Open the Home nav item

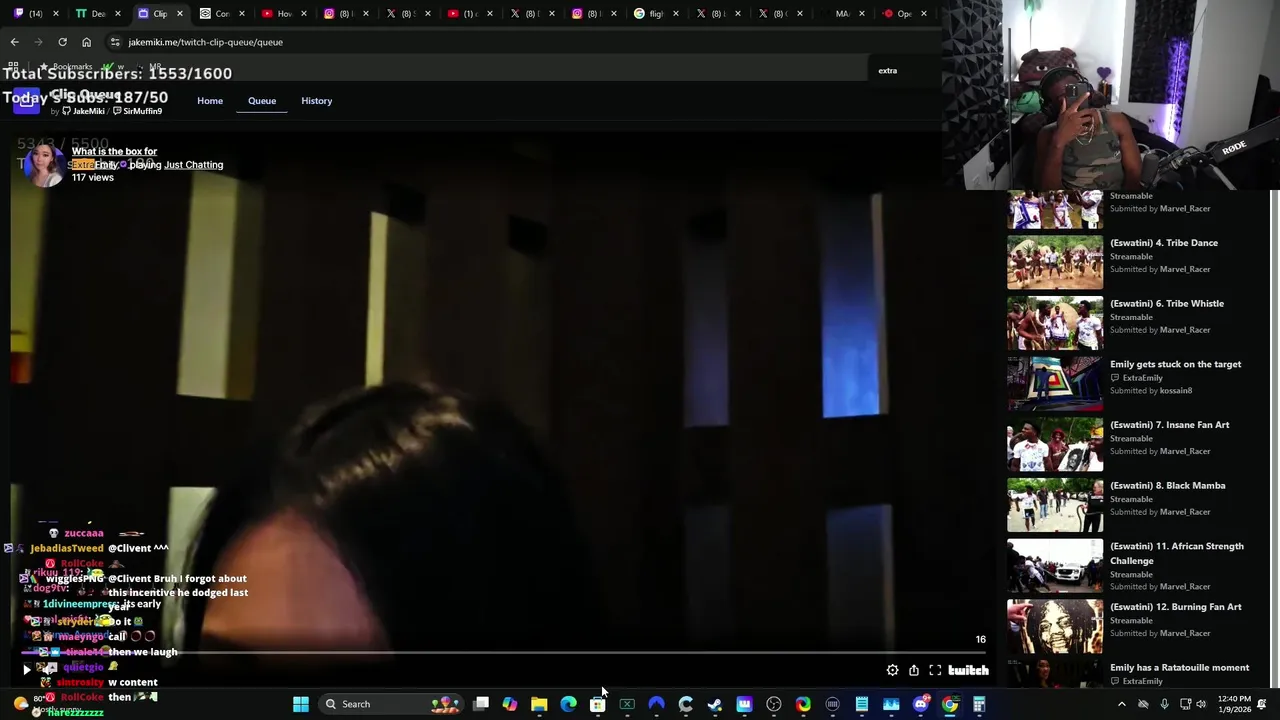point(210,101)
